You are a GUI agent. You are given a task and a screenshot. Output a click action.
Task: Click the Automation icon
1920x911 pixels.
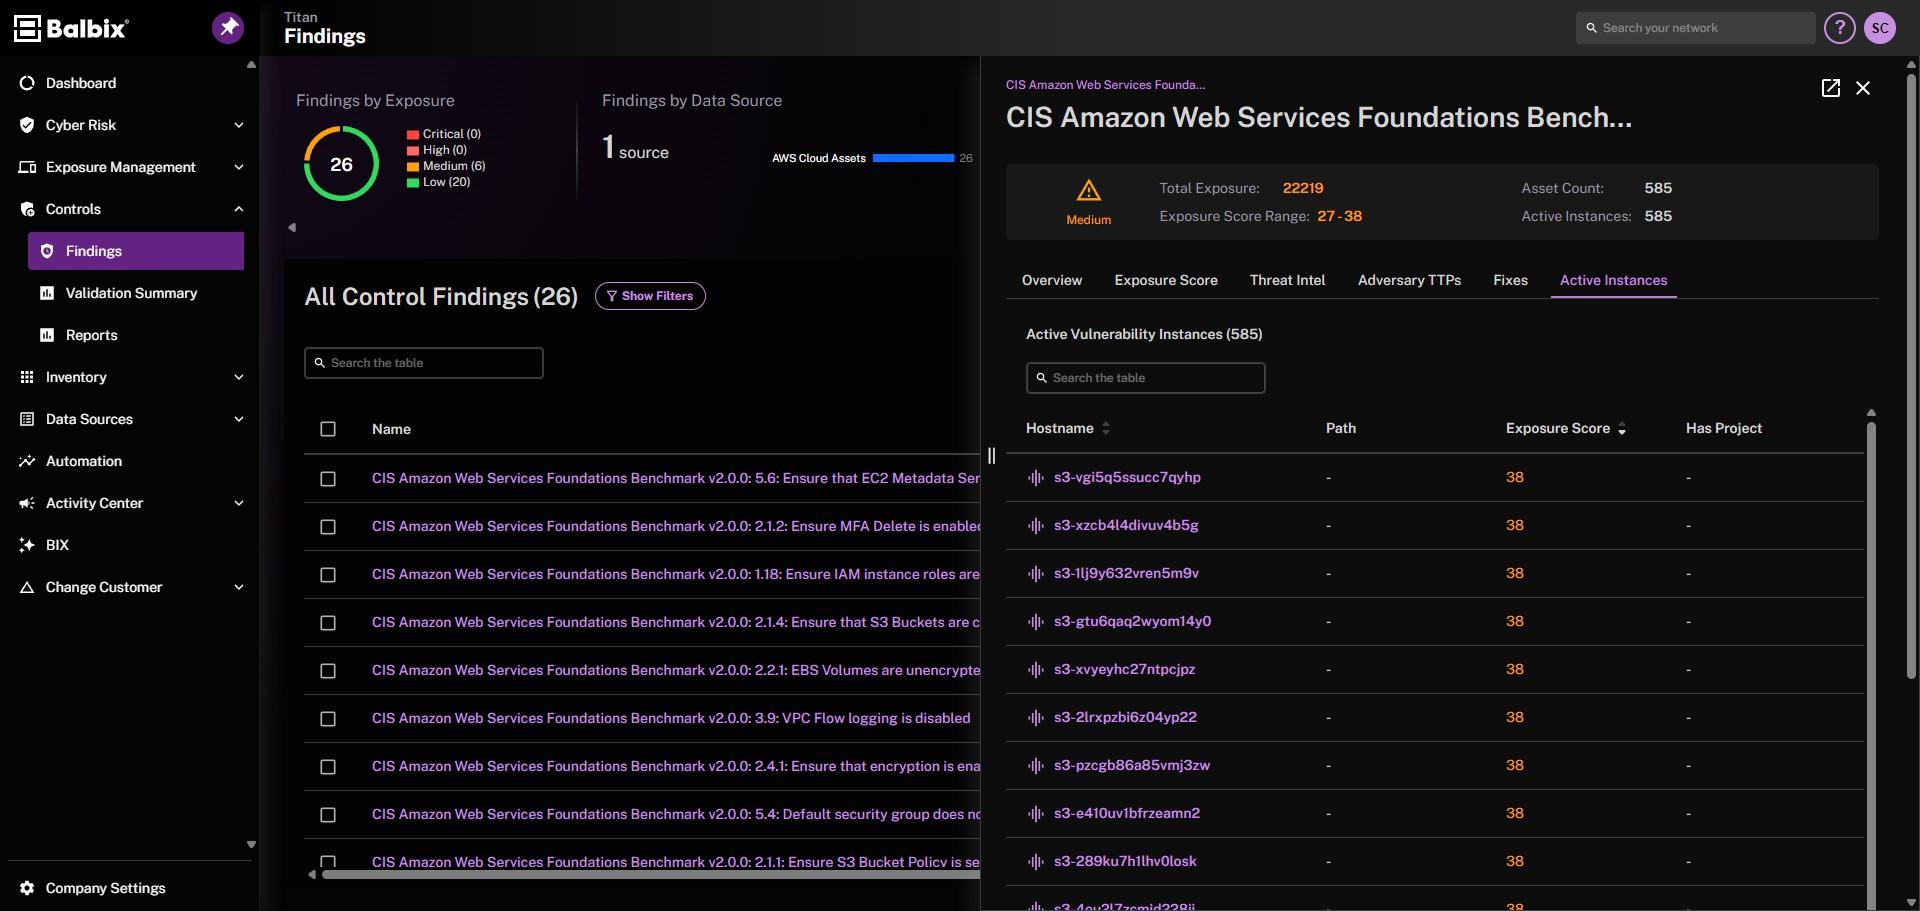pyautogui.click(x=27, y=461)
